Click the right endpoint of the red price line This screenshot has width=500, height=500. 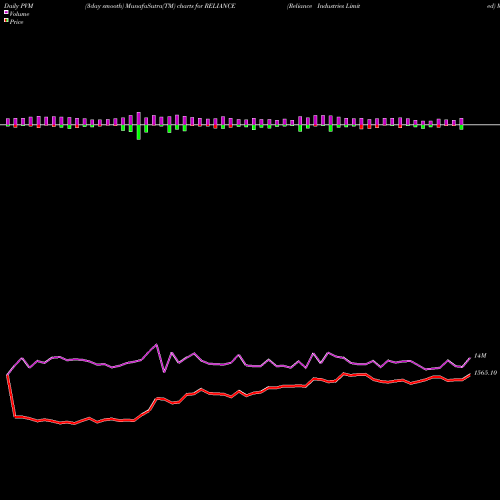[470, 375]
